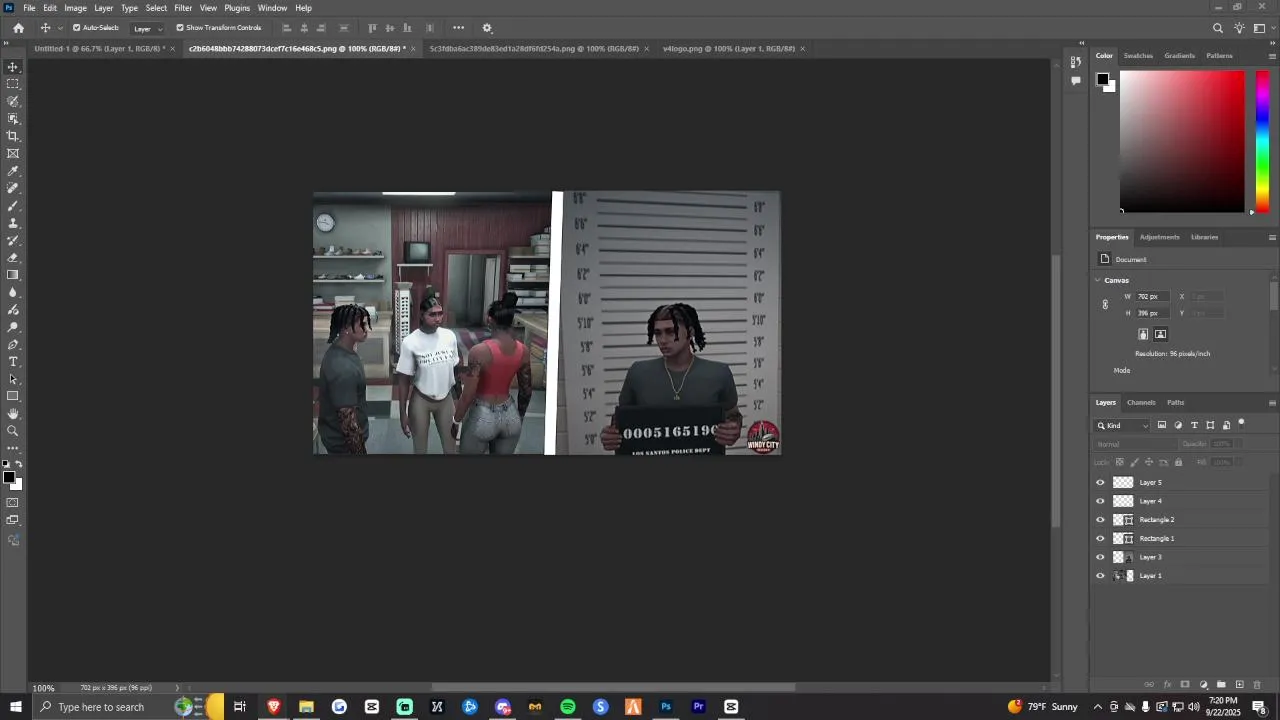
Task: Open the Properties panel menu
Action: pyautogui.click(x=1272, y=237)
